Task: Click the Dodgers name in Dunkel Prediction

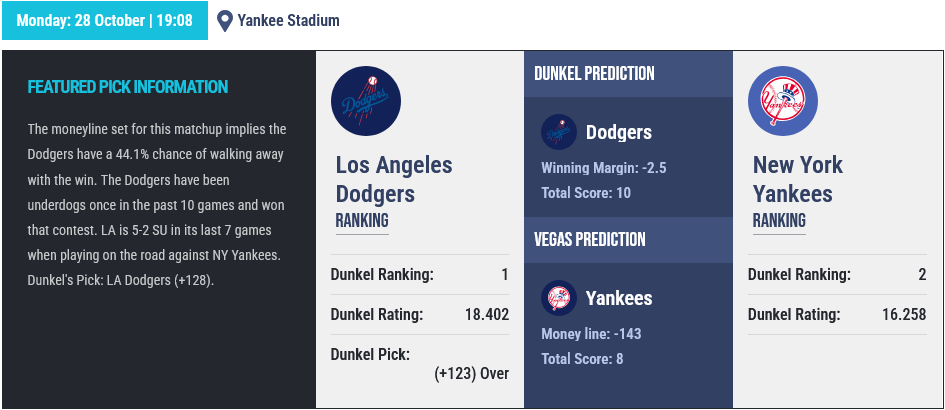Action: point(619,133)
